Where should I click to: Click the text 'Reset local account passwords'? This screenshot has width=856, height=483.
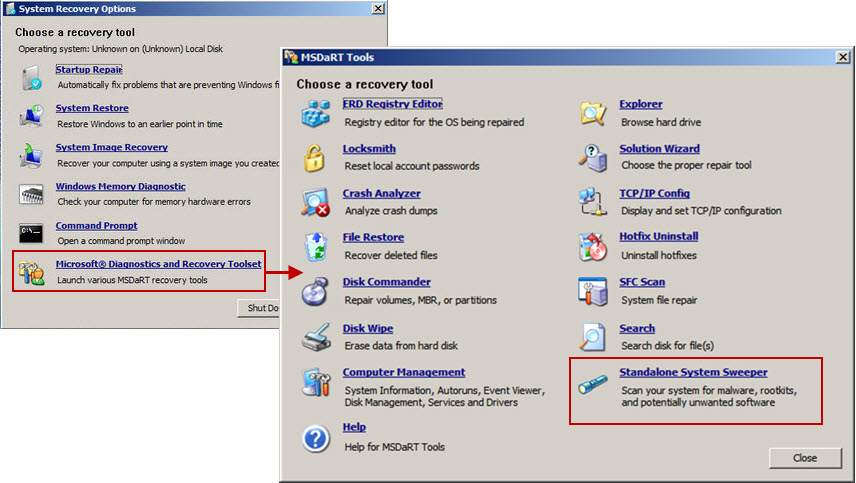tap(412, 166)
